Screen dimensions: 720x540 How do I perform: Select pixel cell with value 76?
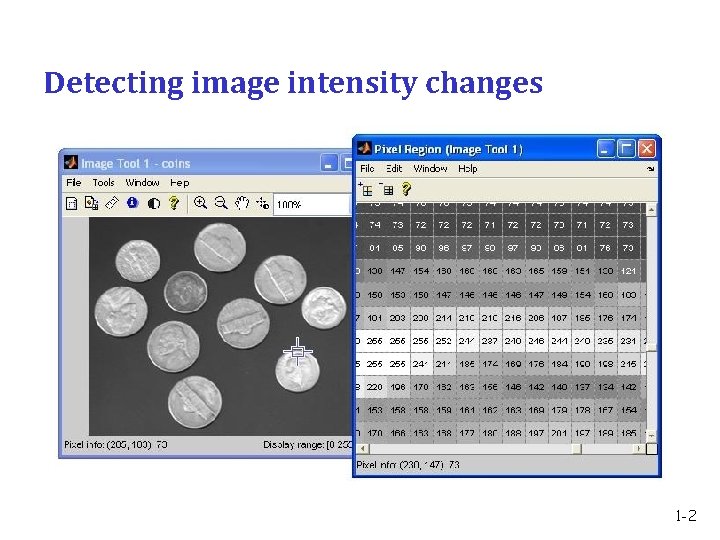(x=605, y=248)
